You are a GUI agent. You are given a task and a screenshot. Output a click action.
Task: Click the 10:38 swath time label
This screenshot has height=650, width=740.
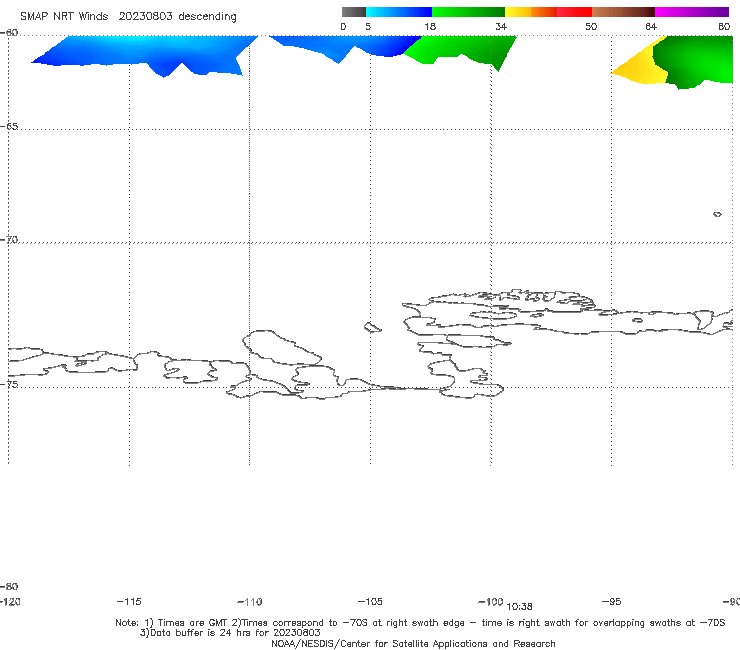pos(520,607)
